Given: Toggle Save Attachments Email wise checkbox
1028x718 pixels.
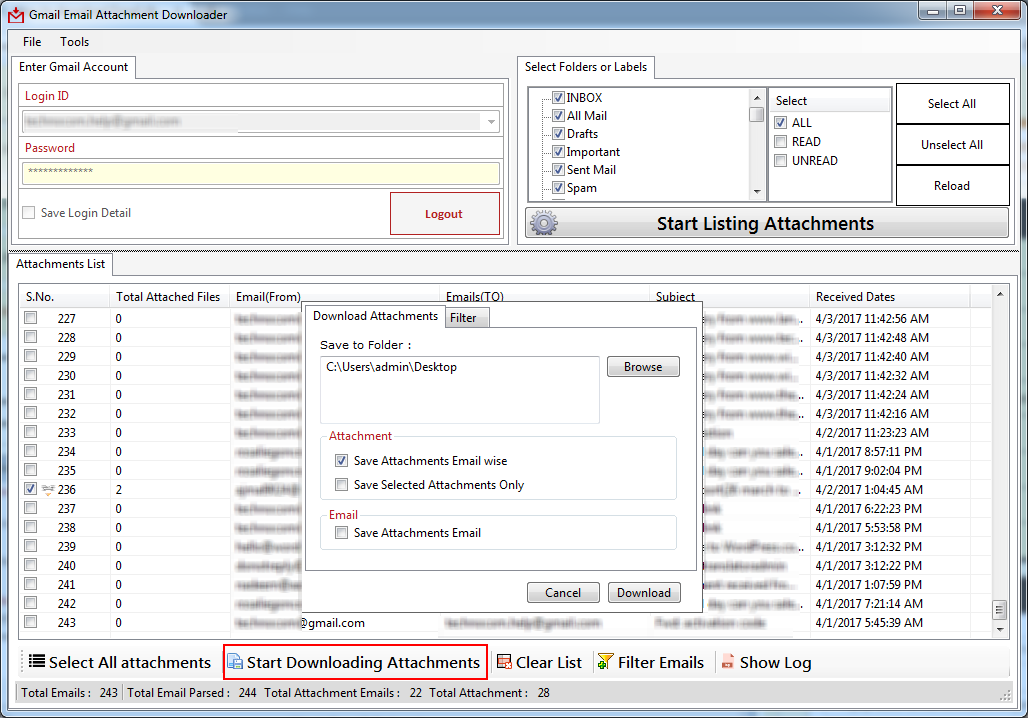Looking at the screenshot, I should (342, 461).
